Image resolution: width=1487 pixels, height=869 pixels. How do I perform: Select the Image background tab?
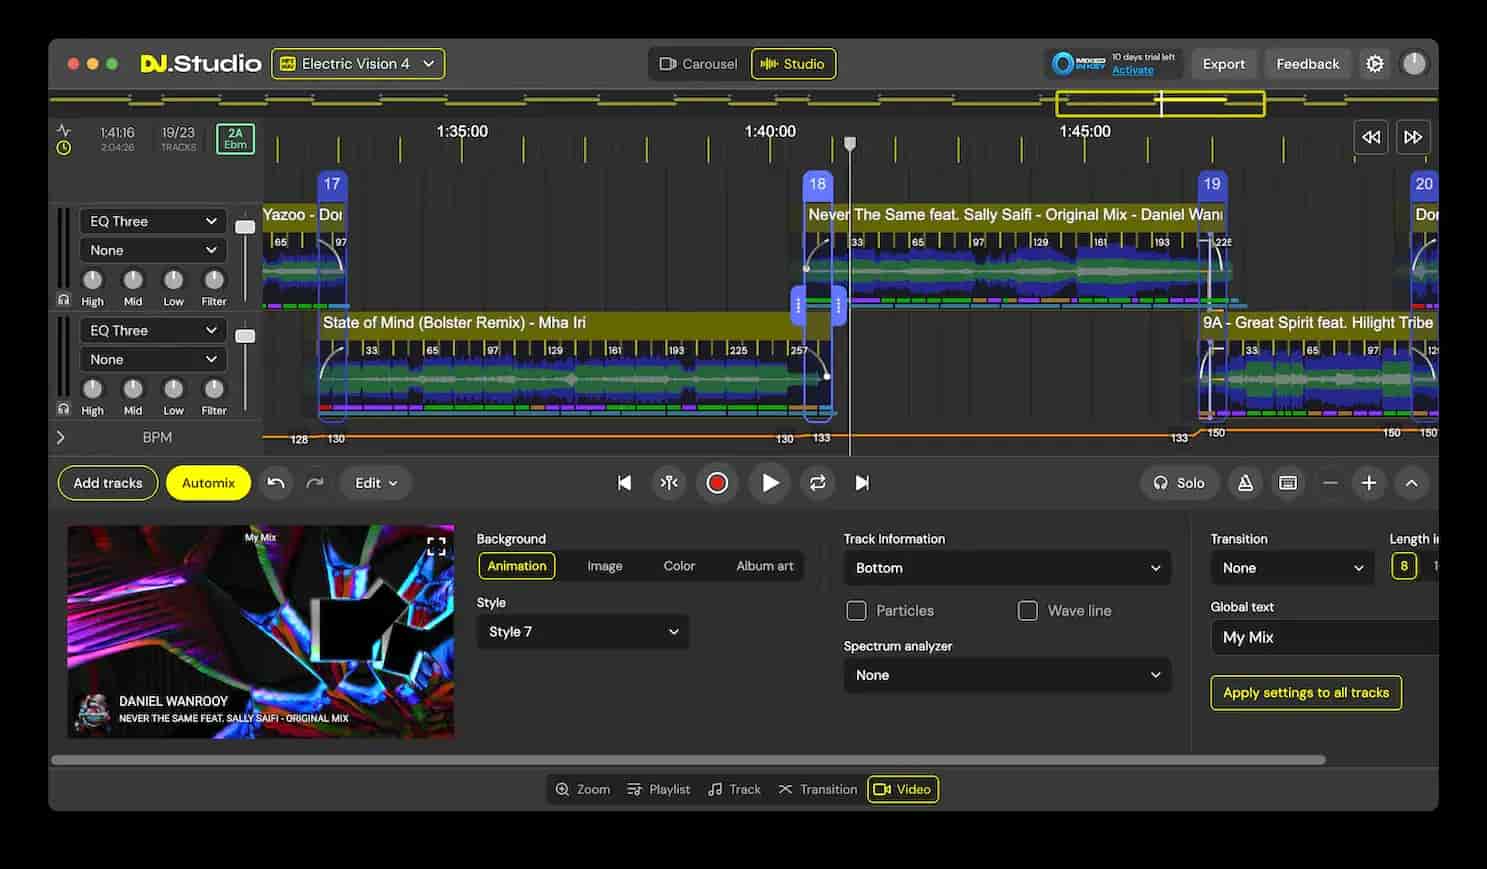point(604,565)
